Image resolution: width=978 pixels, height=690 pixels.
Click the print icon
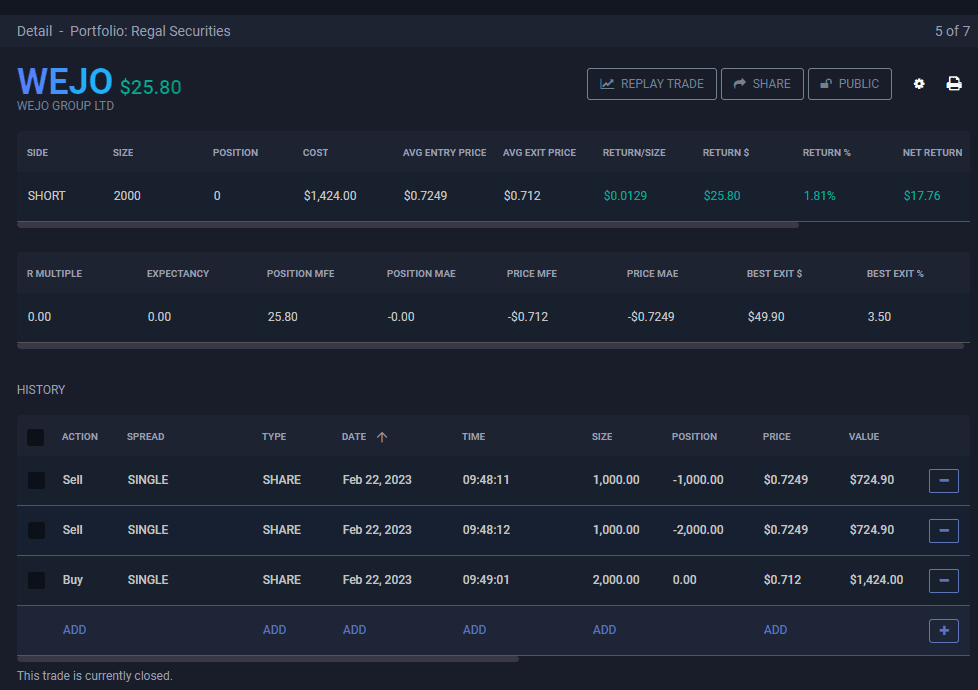click(x=954, y=84)
